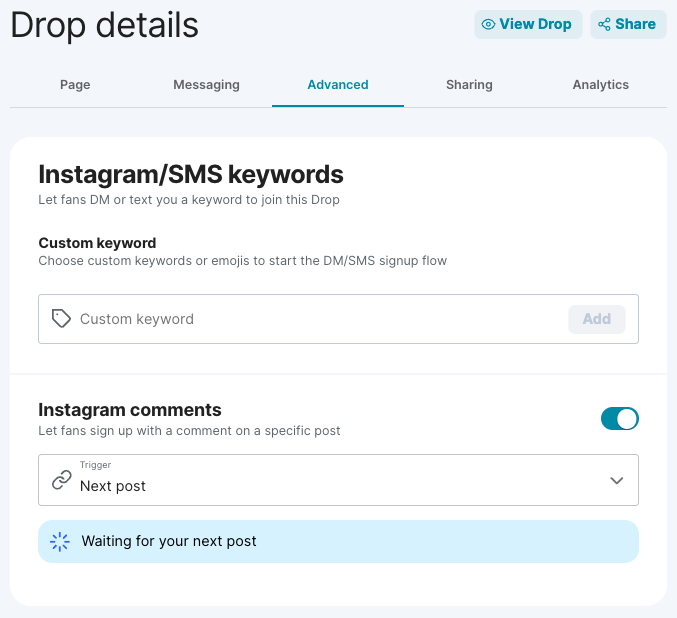
Task: Click the Drop details page title
Action: [x=105, y=26]
